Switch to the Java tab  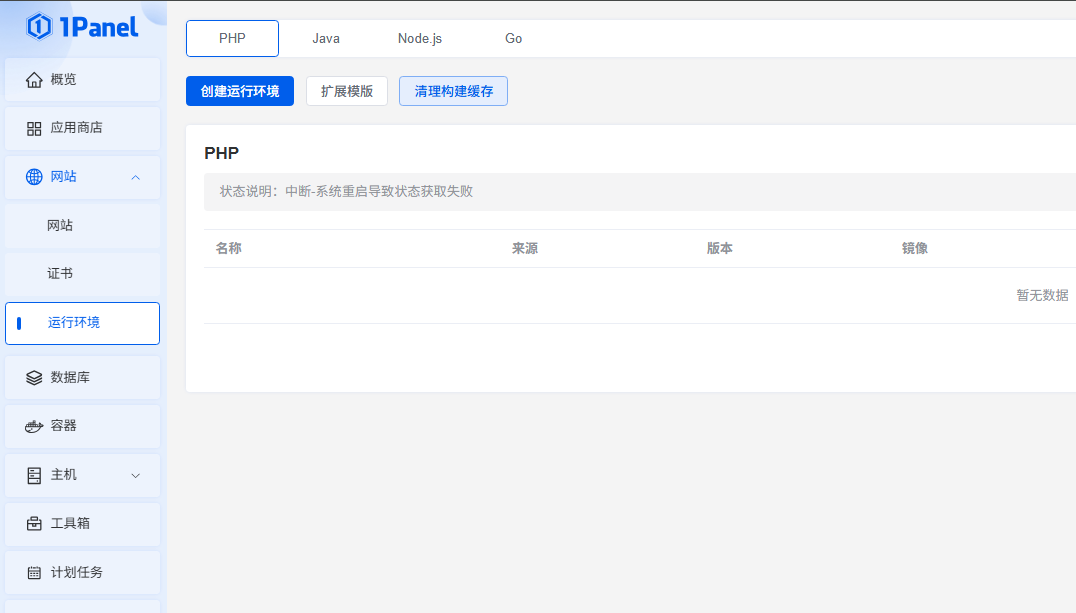pos(326,39)
